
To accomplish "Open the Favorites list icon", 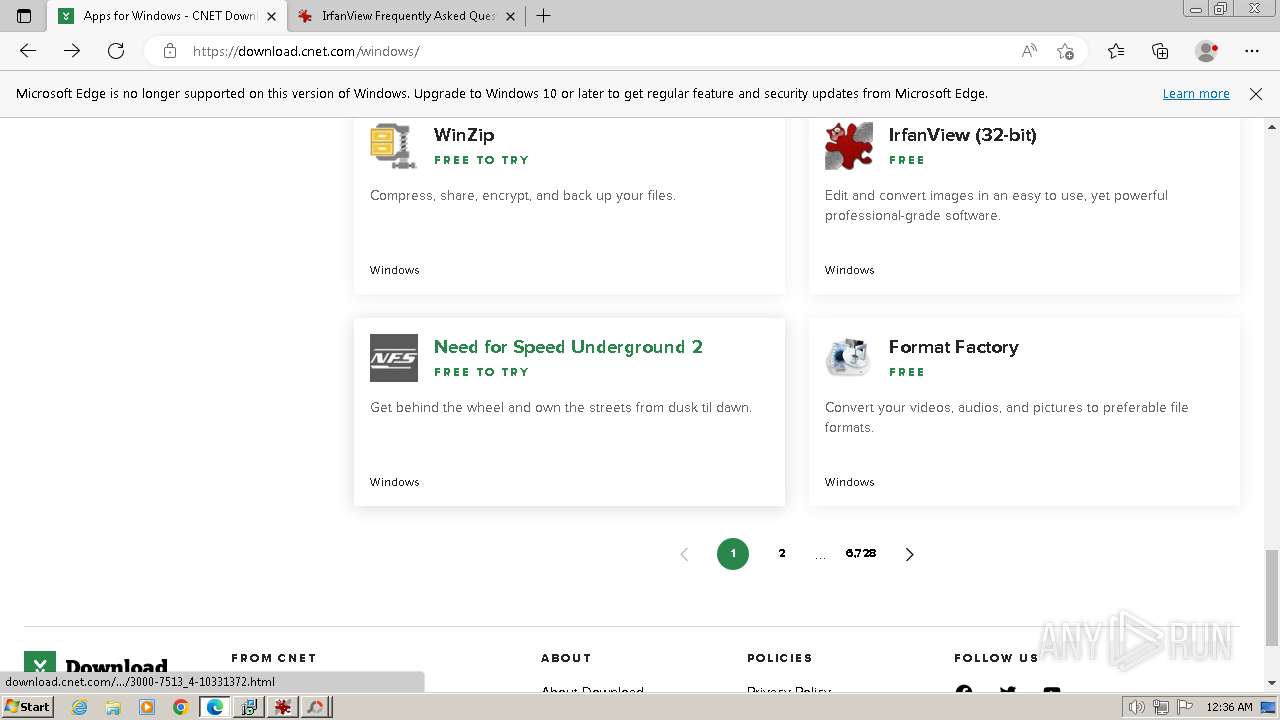I will tap(1116, 51).
